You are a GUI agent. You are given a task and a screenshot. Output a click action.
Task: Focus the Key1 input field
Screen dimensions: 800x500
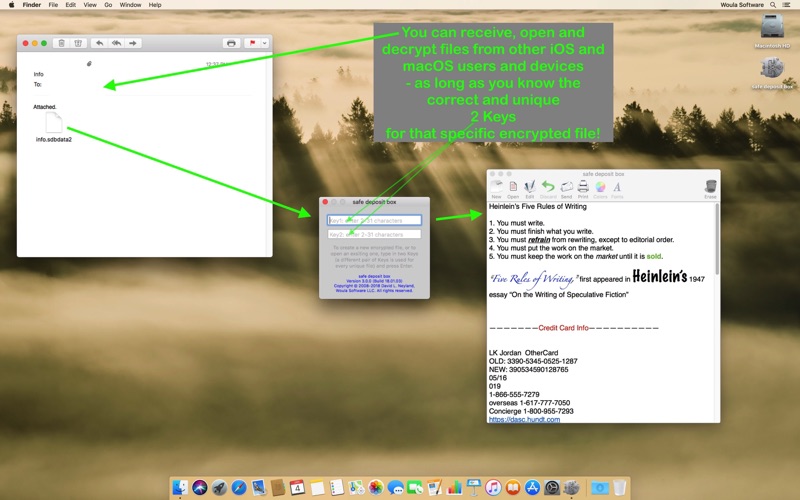pos(374,220)
